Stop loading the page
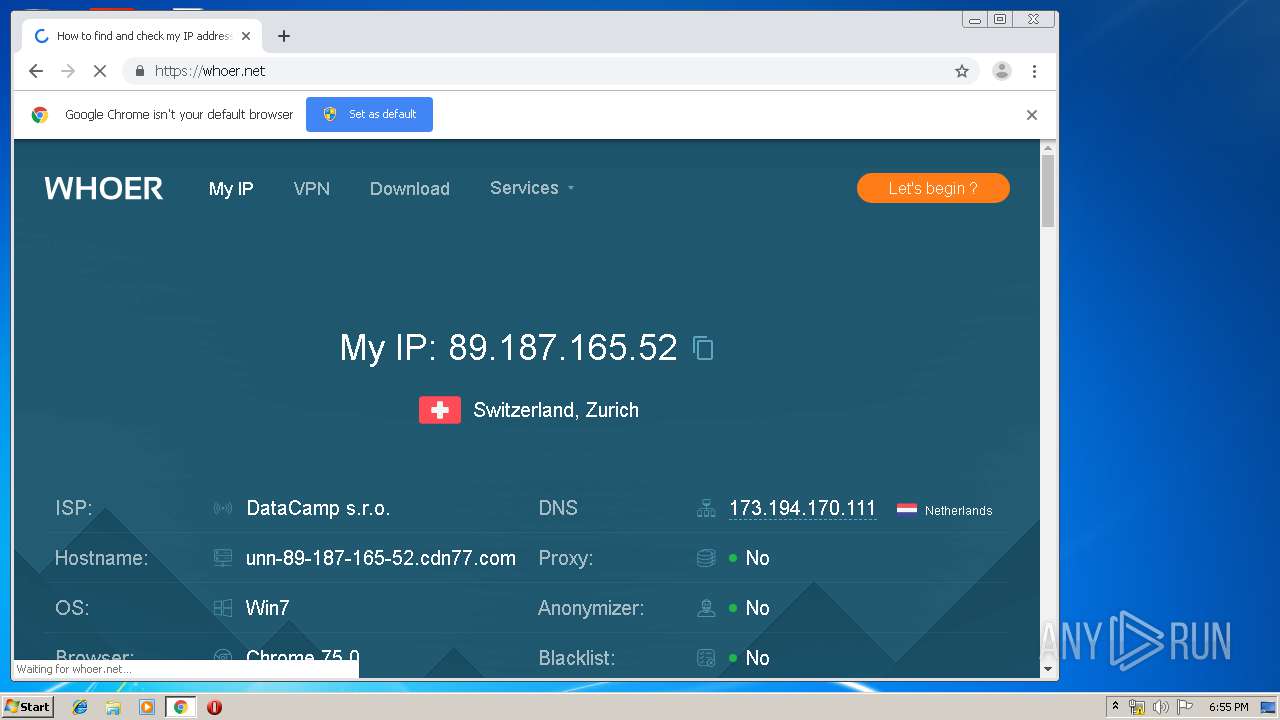The image size is (1280, 720). [x=100, y=71]
